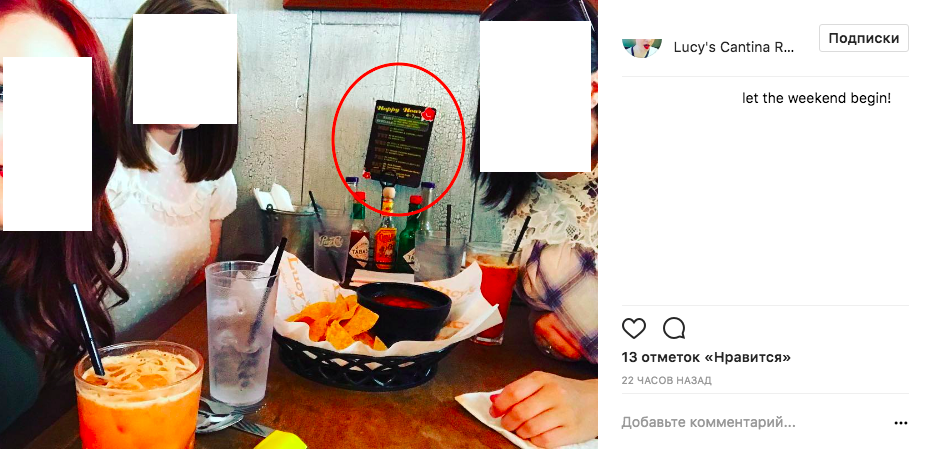Click the orange drink glass in photo

click(x=139, y=394)
